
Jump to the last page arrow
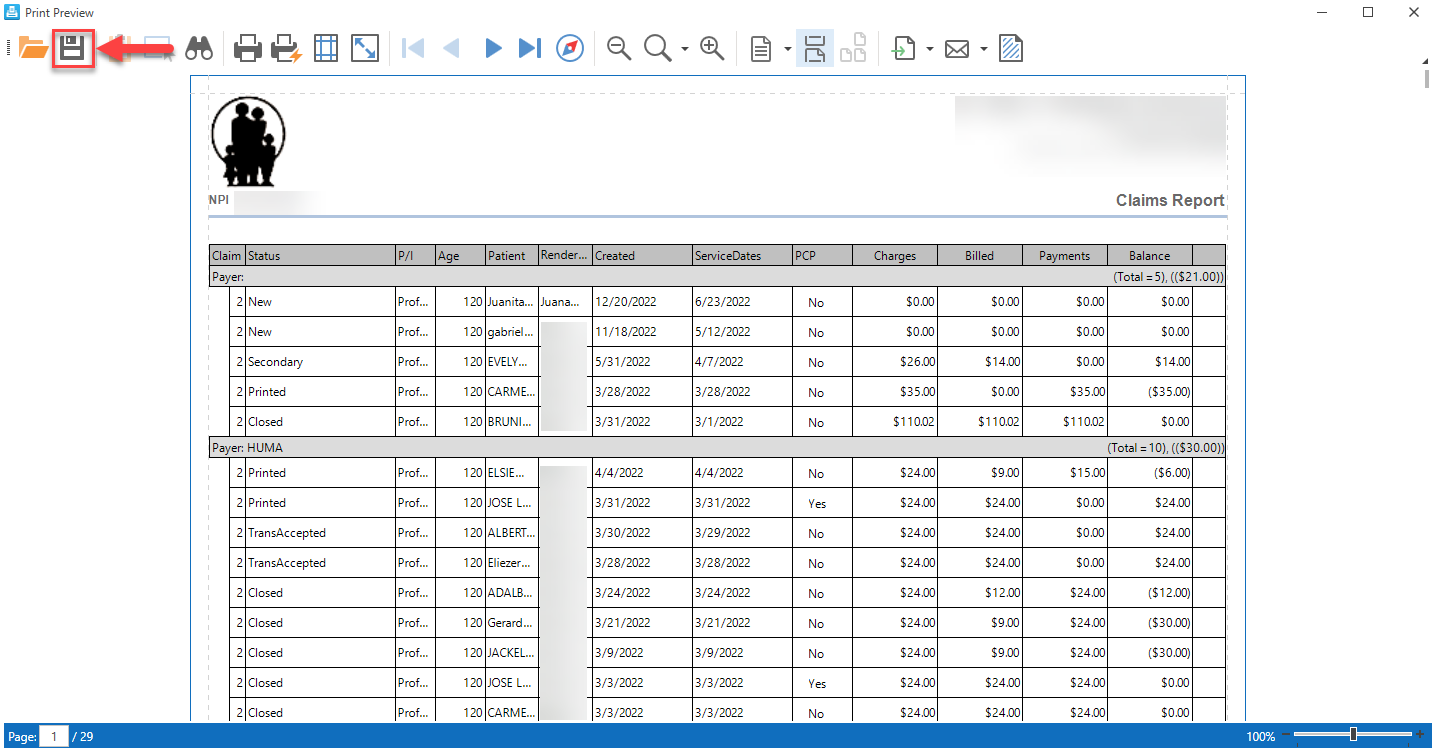click(x=530, y=48)
